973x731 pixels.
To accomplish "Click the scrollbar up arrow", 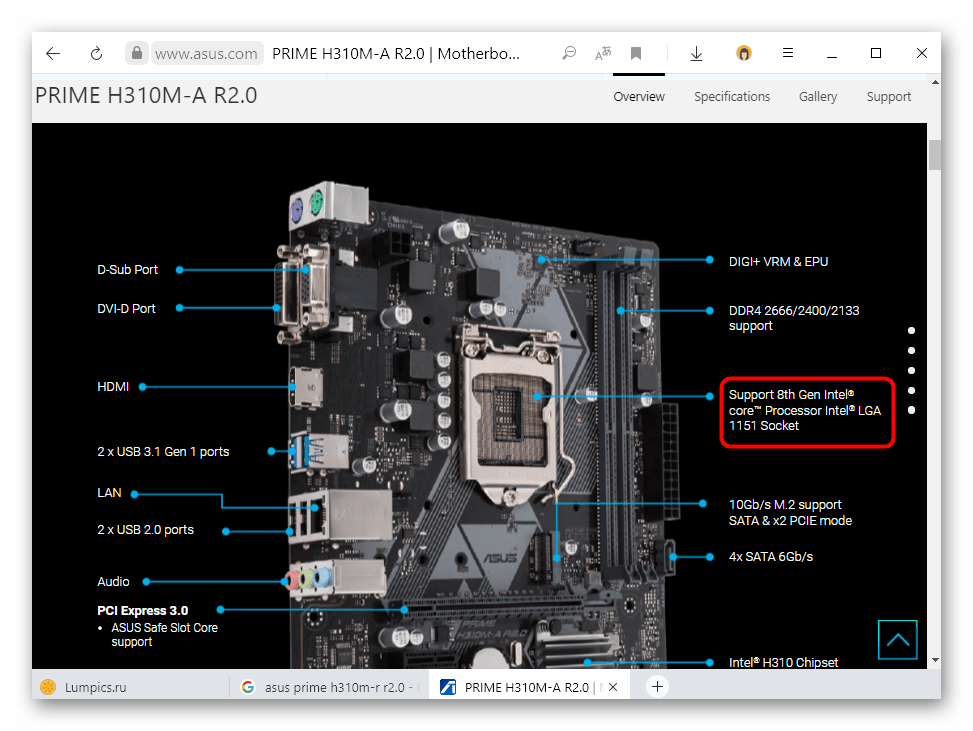I will [x=935, y=83].
